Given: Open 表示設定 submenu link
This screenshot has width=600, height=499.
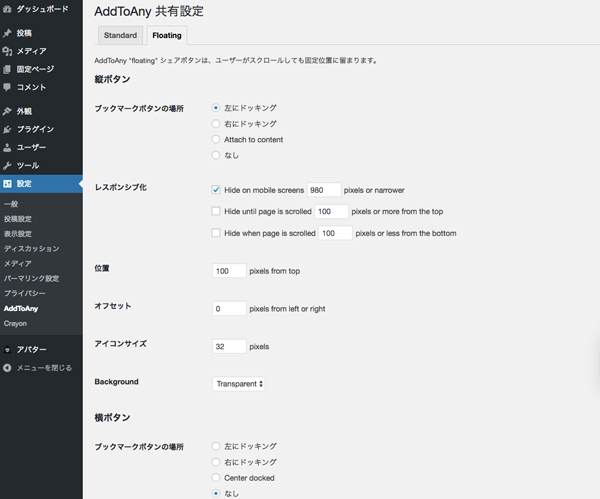Looking at the screenshot, I should pyautogui.click(x=18, y=234).
